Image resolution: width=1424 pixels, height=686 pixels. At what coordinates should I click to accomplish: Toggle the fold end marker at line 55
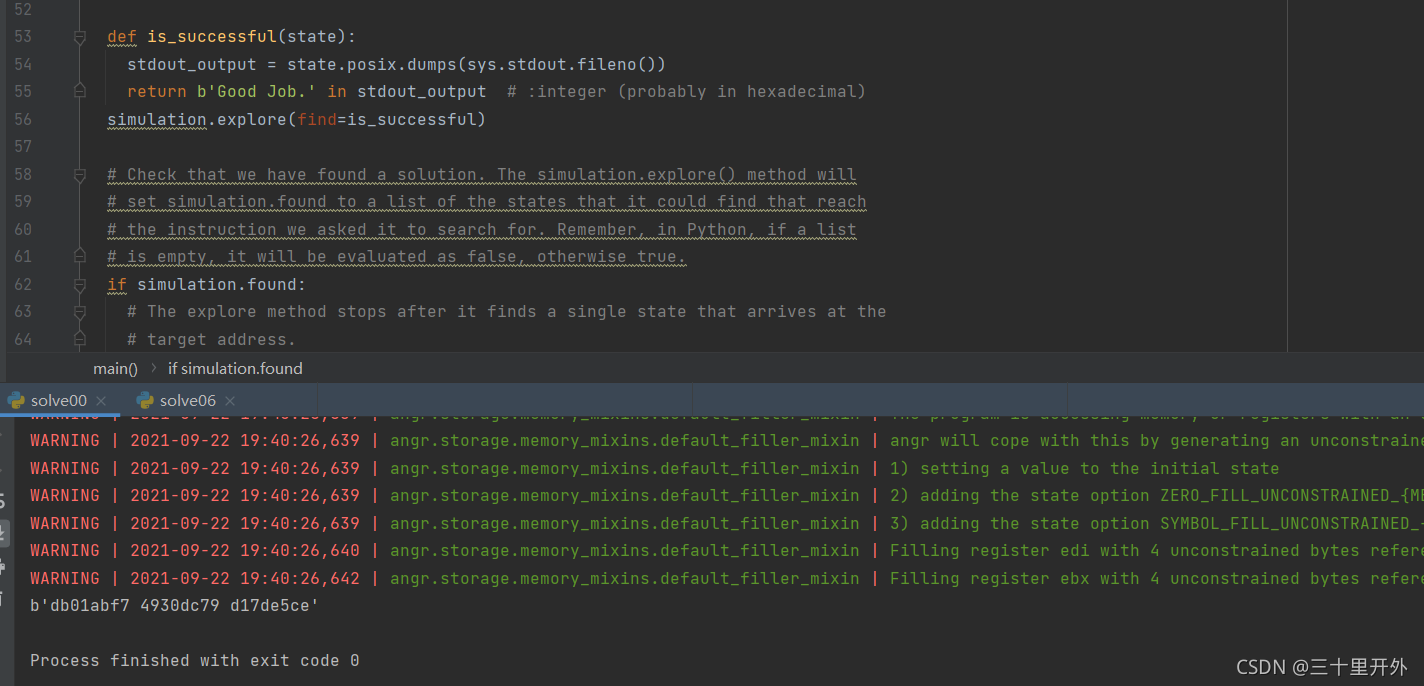click(80, 92)
